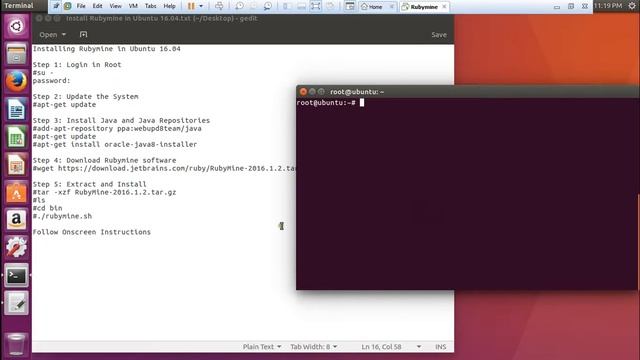Click the '#cd bin' line
This screenshot has width=640, height=360.
[47, 208]
